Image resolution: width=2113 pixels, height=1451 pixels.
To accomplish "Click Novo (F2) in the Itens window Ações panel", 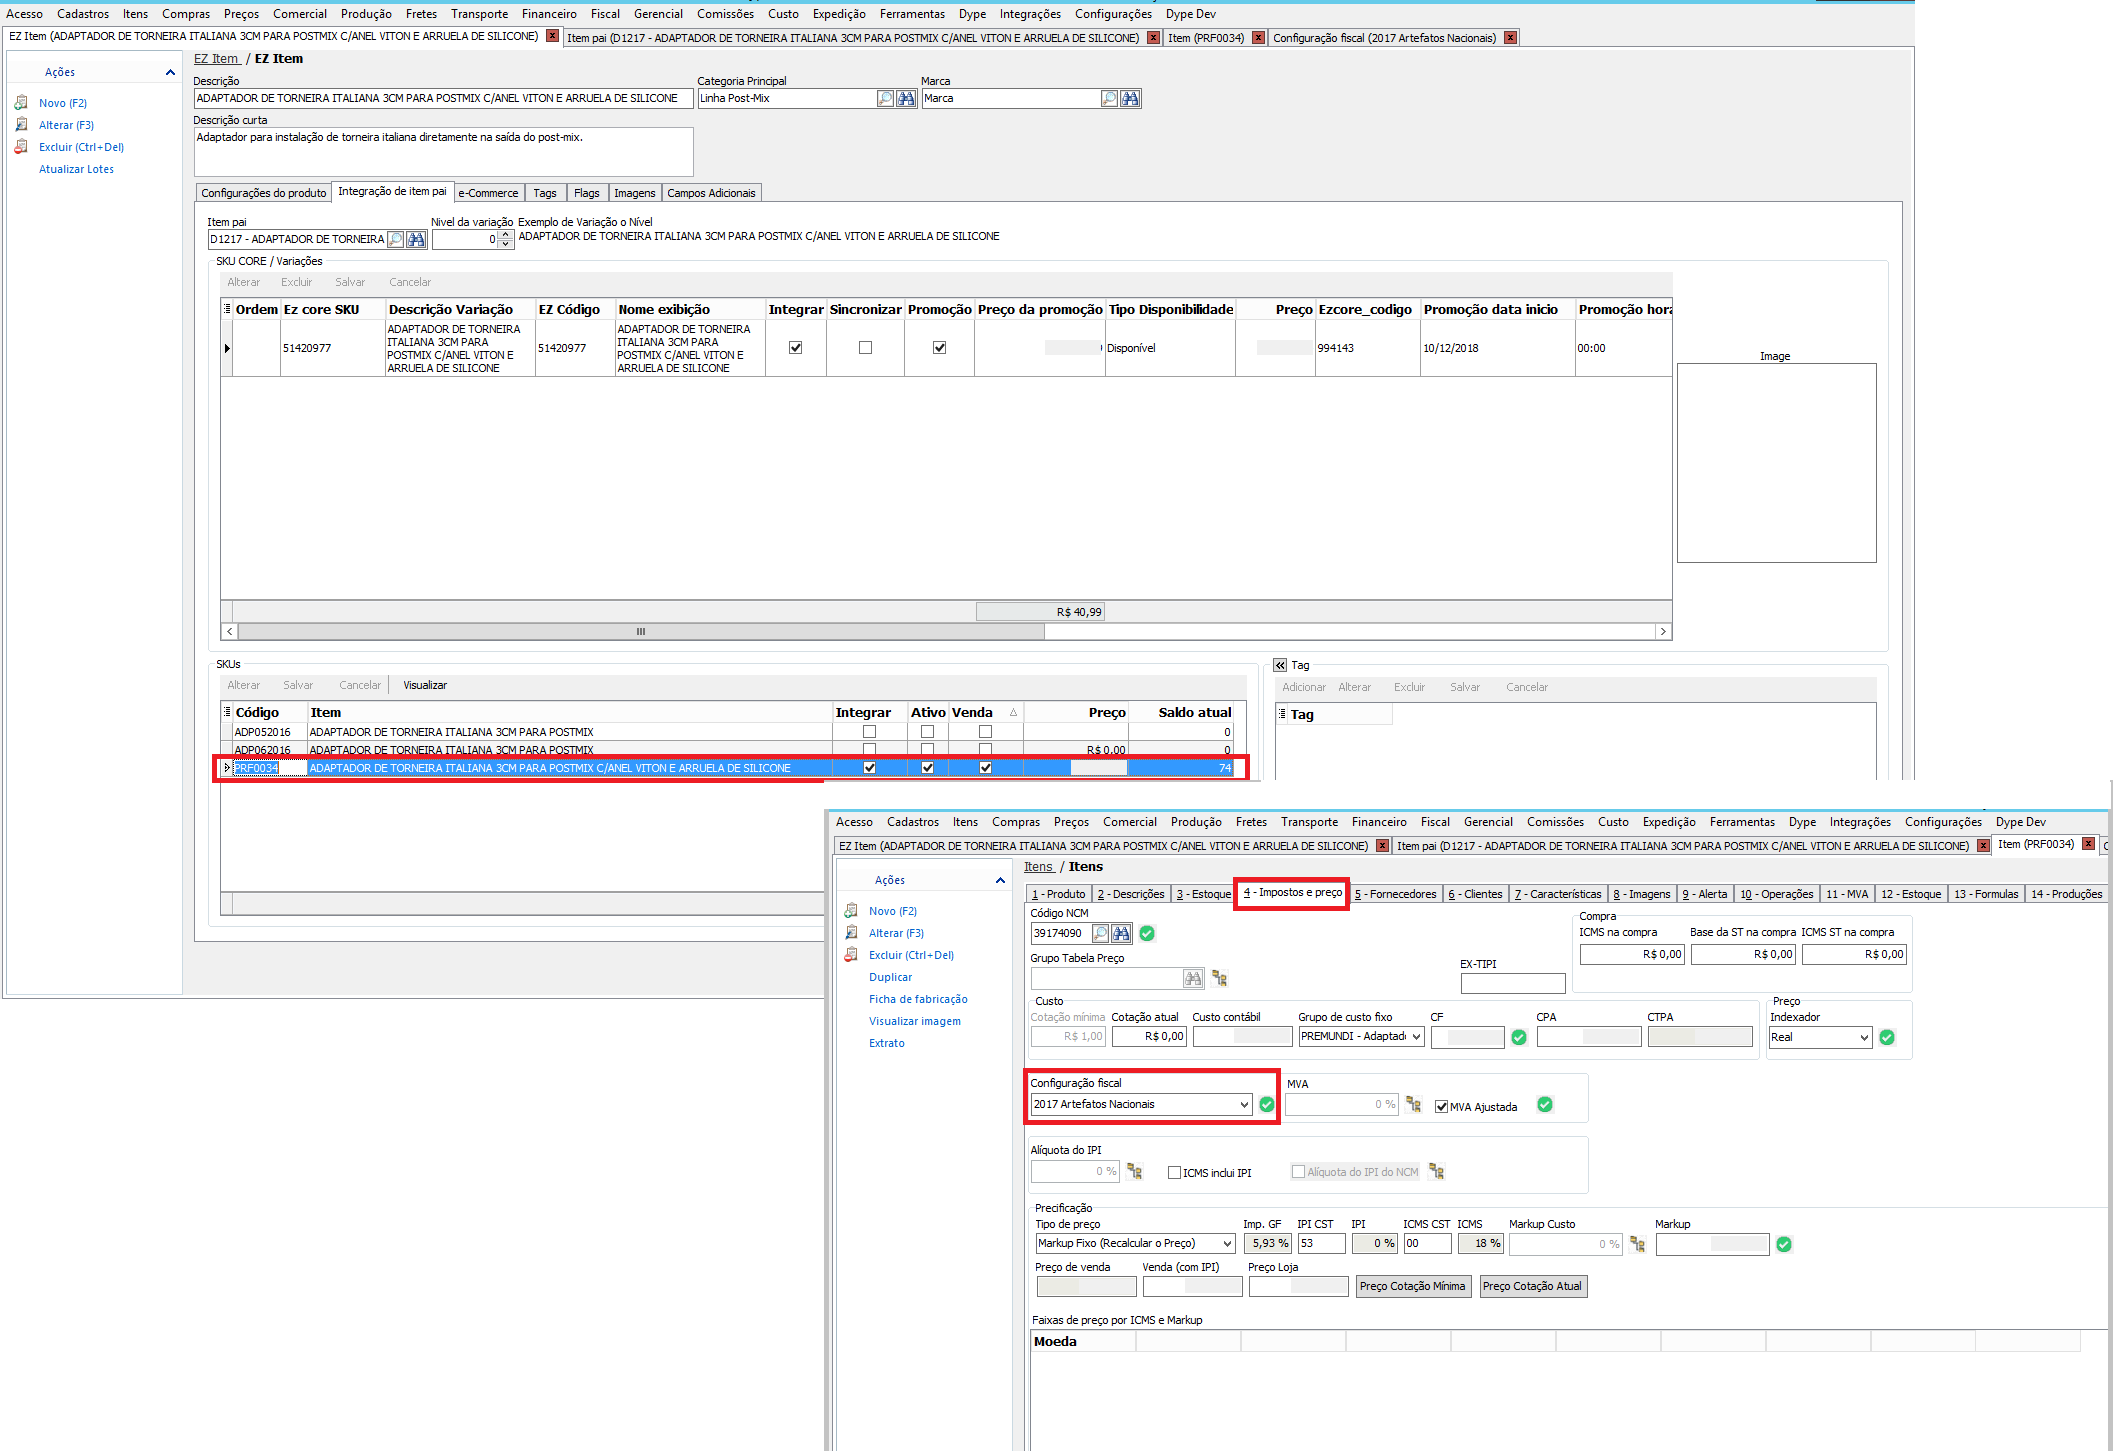I will 893,911.
